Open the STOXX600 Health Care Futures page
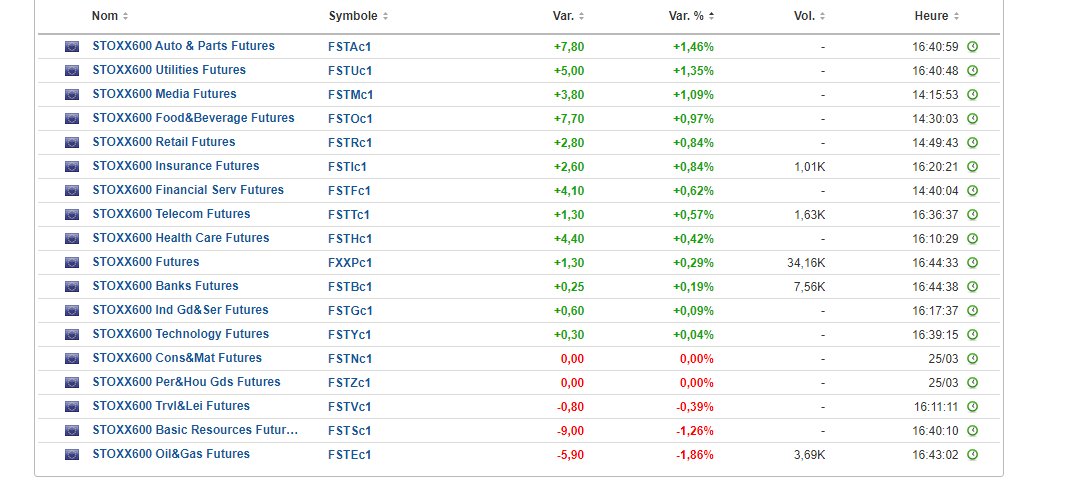Screen dimensions: 1073x488 pos(181,238)
